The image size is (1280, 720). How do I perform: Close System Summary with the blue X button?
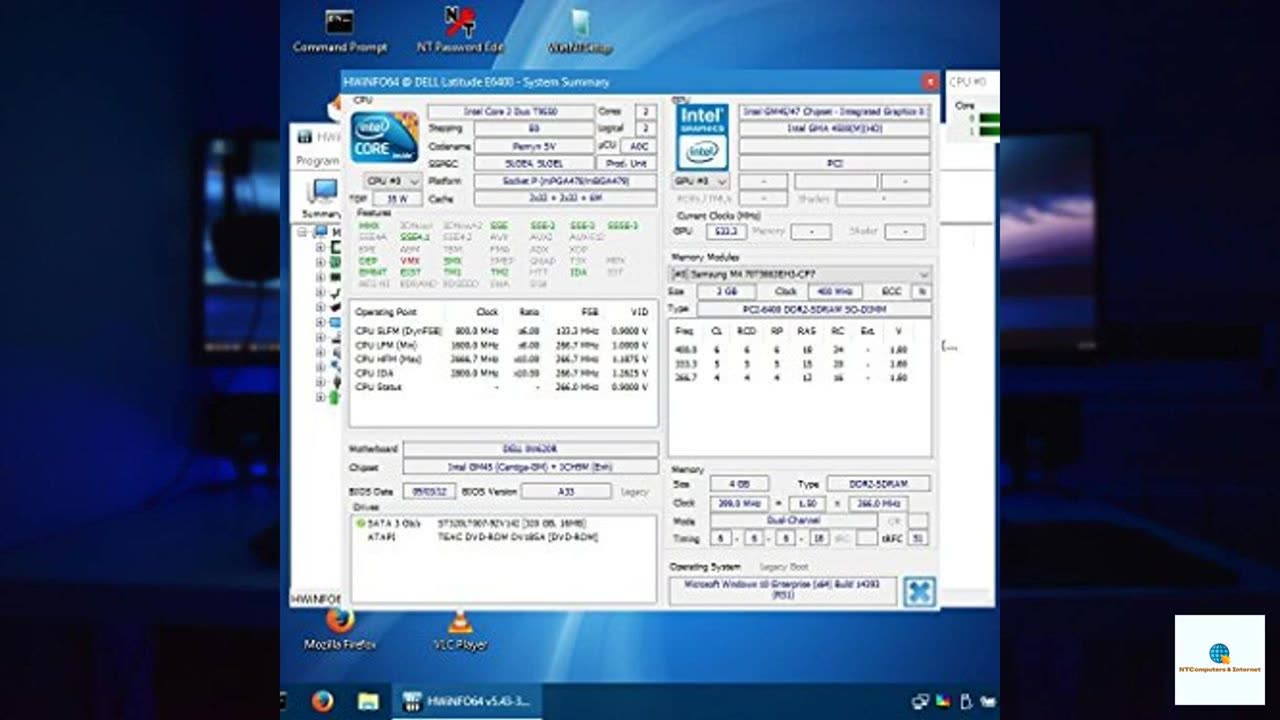[918, 591]
